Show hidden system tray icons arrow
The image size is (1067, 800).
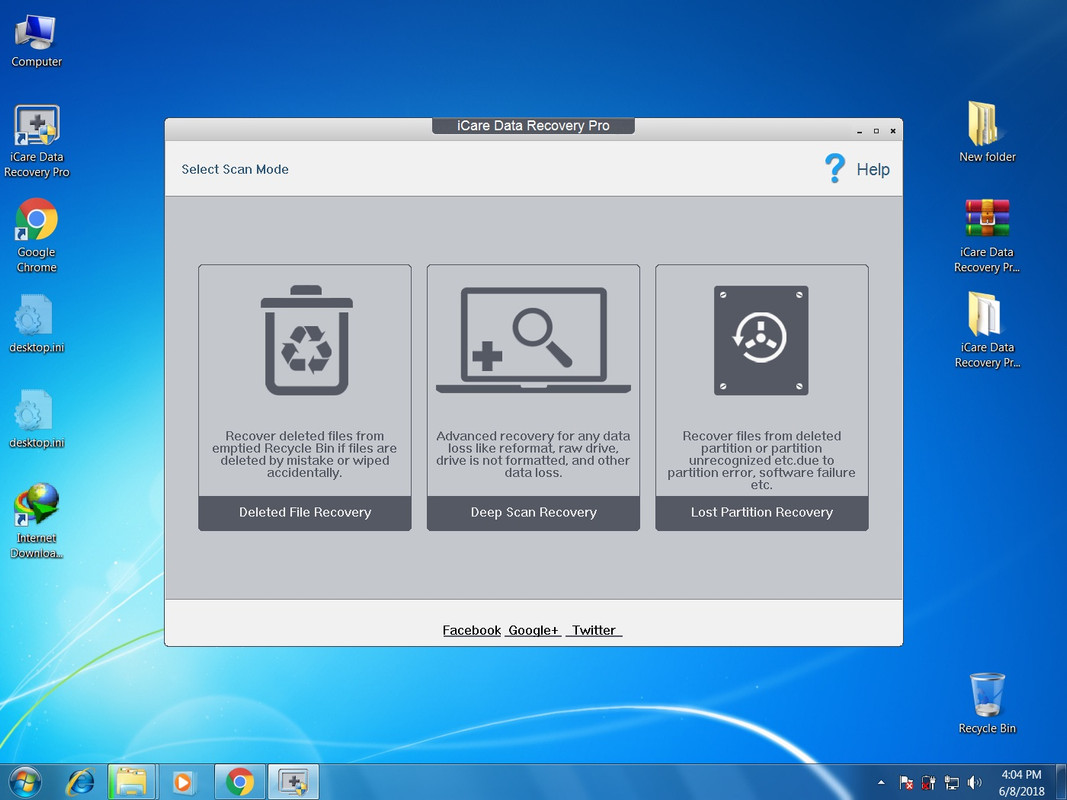tap(881, 782)
